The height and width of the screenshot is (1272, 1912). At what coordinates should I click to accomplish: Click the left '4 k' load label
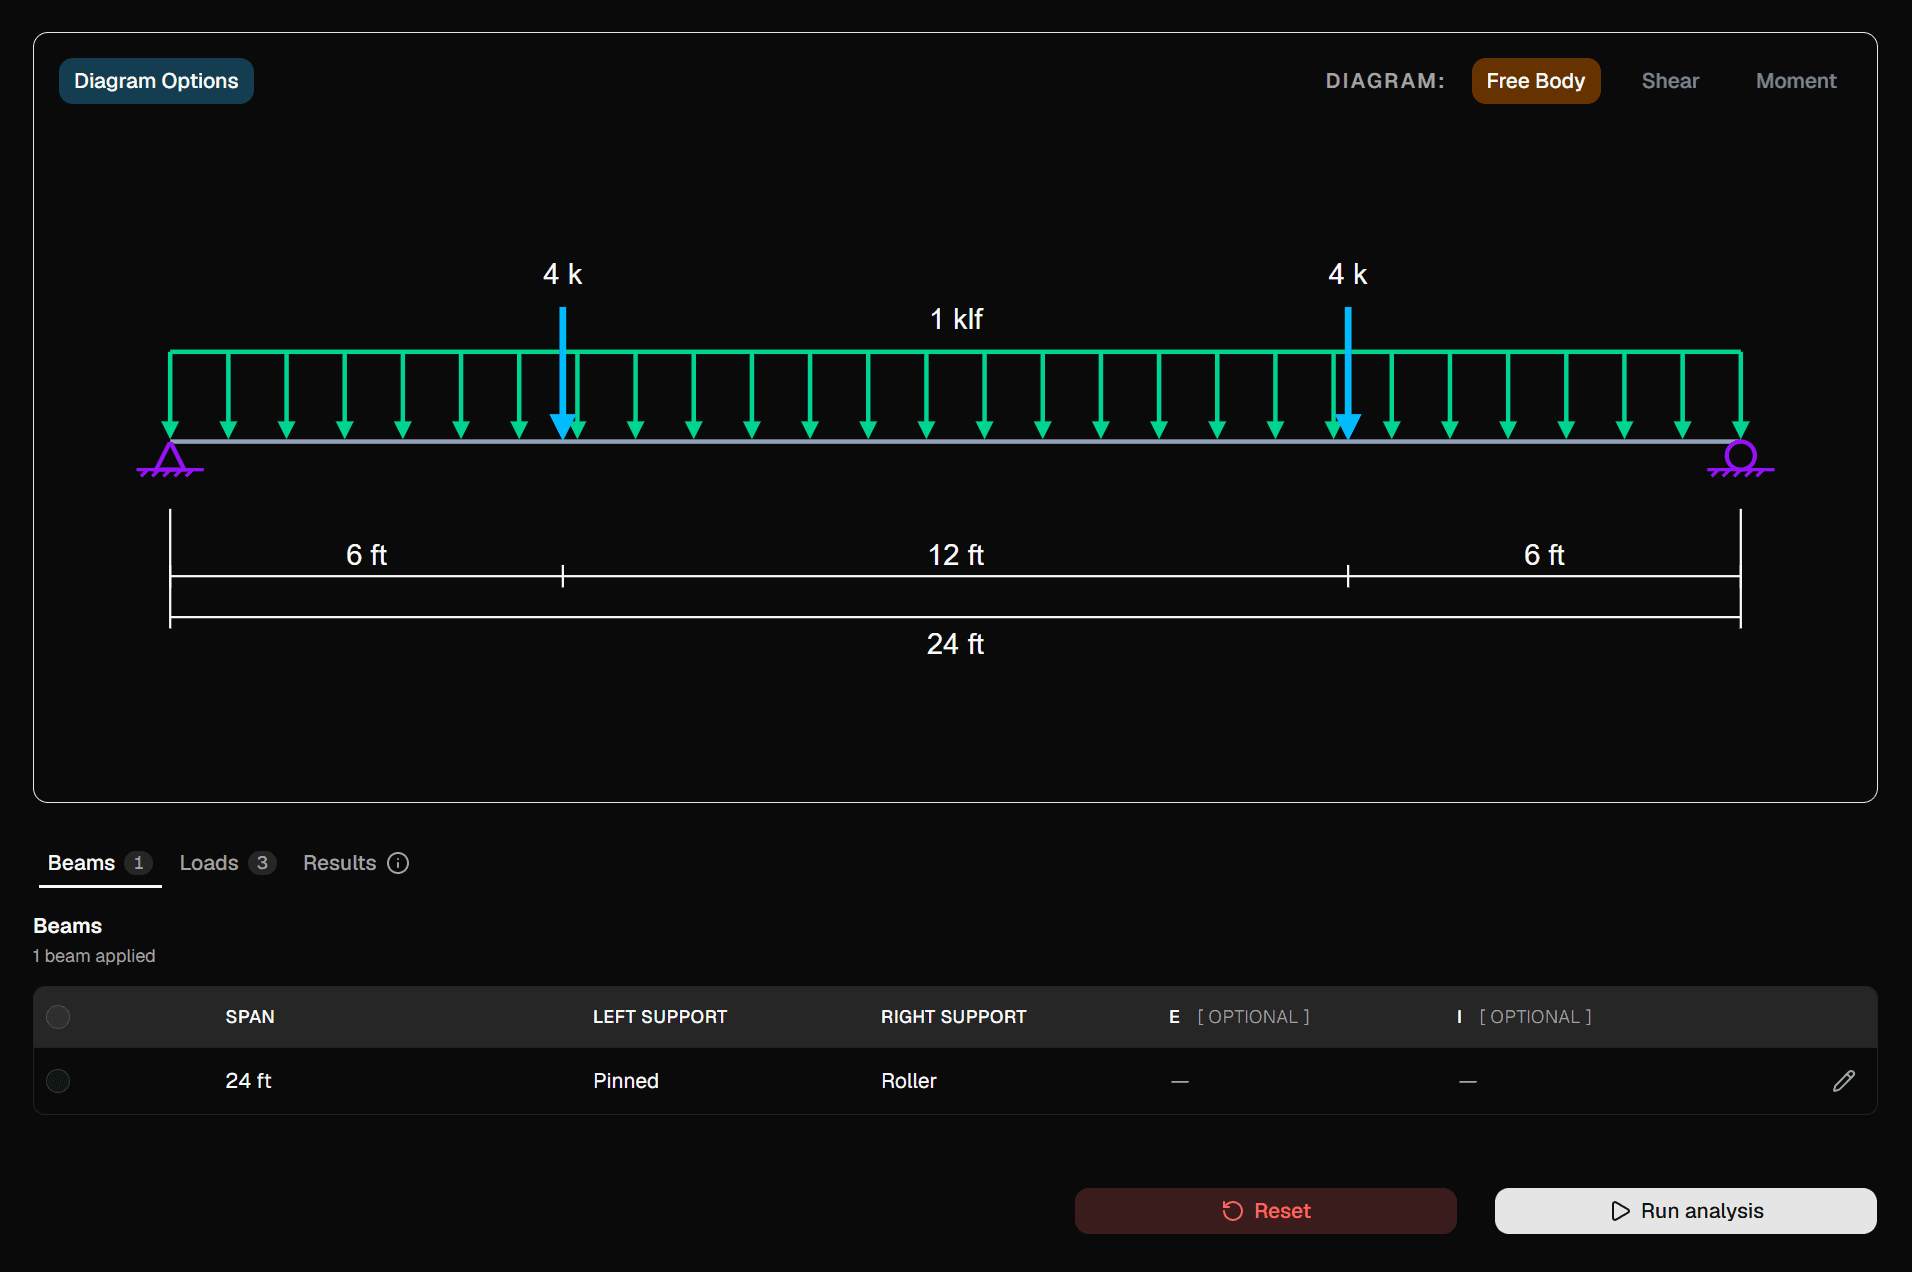[562, 274]
